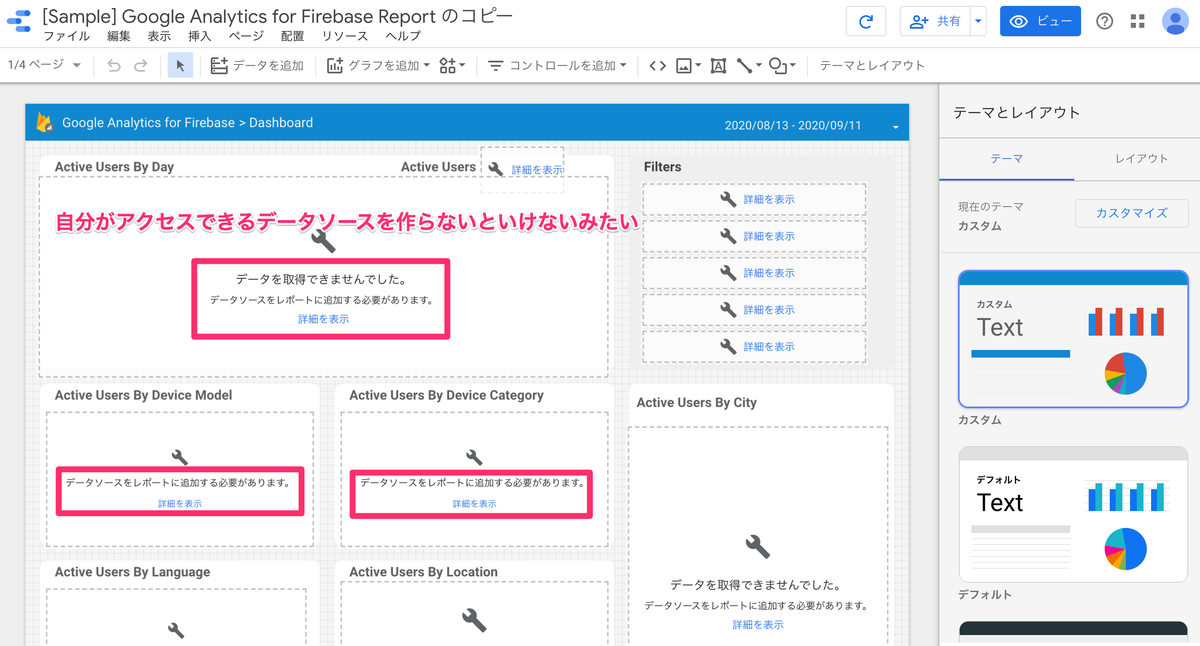
Task: Open the 表示 menu
Action: point(159,36)
